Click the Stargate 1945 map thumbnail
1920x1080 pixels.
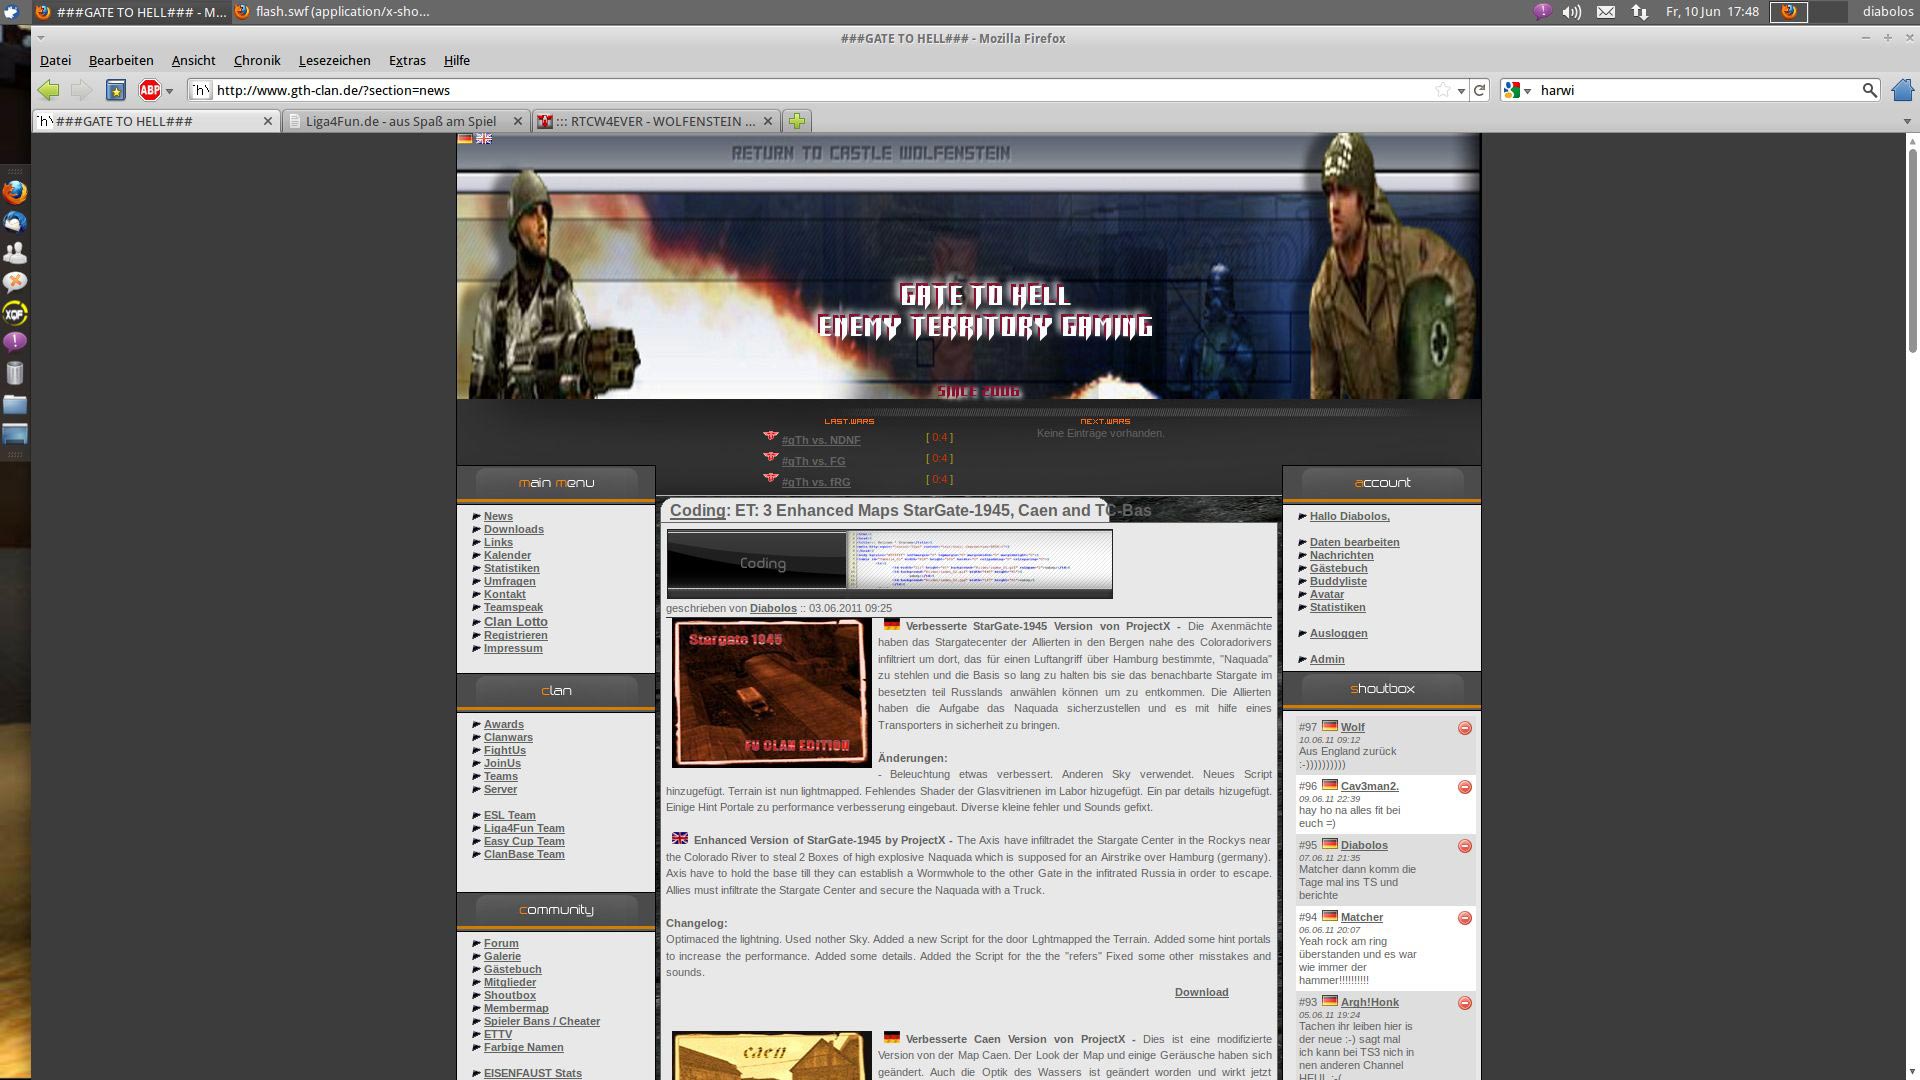point(770,692)
